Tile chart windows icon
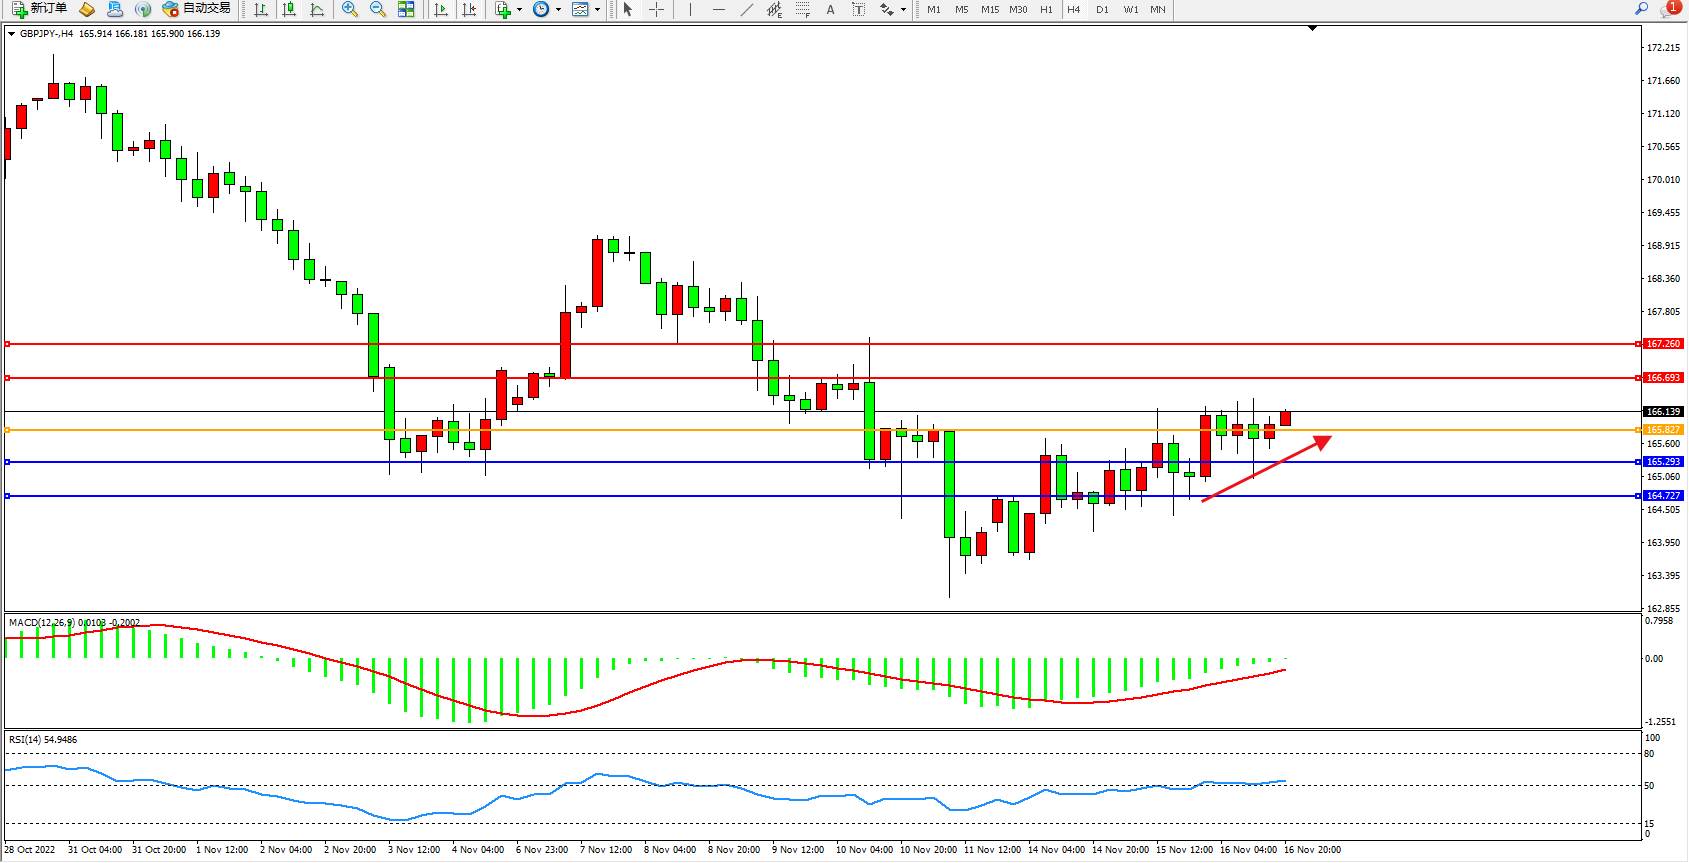The width and height of the screenshot is (1689, 863). [406, 9]
